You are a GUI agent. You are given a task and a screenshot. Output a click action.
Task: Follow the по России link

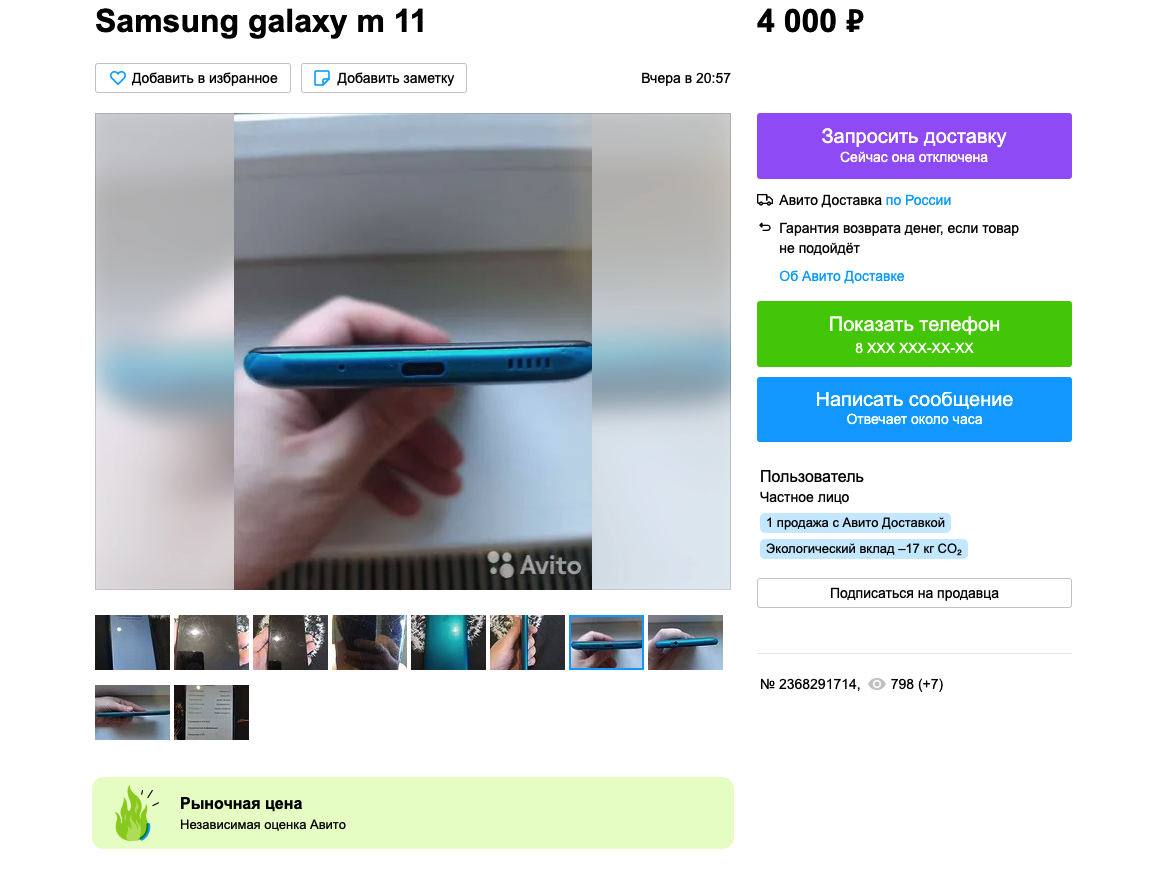click(x=918, y=200)
